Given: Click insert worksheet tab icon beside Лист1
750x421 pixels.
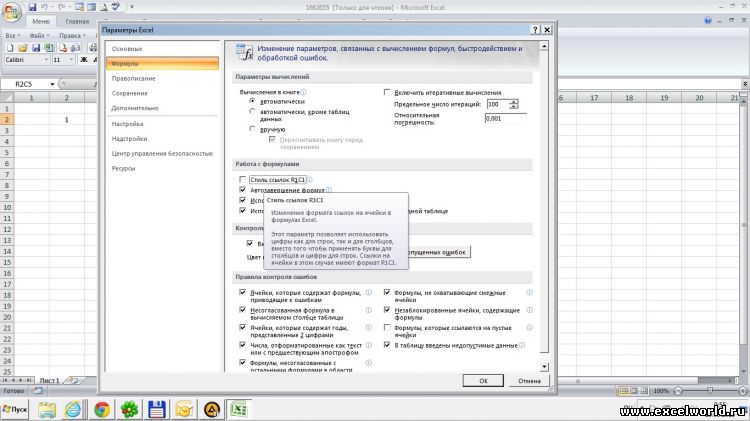Looking at the screenshot, I should pyautogui.click(x=73, y=380).
